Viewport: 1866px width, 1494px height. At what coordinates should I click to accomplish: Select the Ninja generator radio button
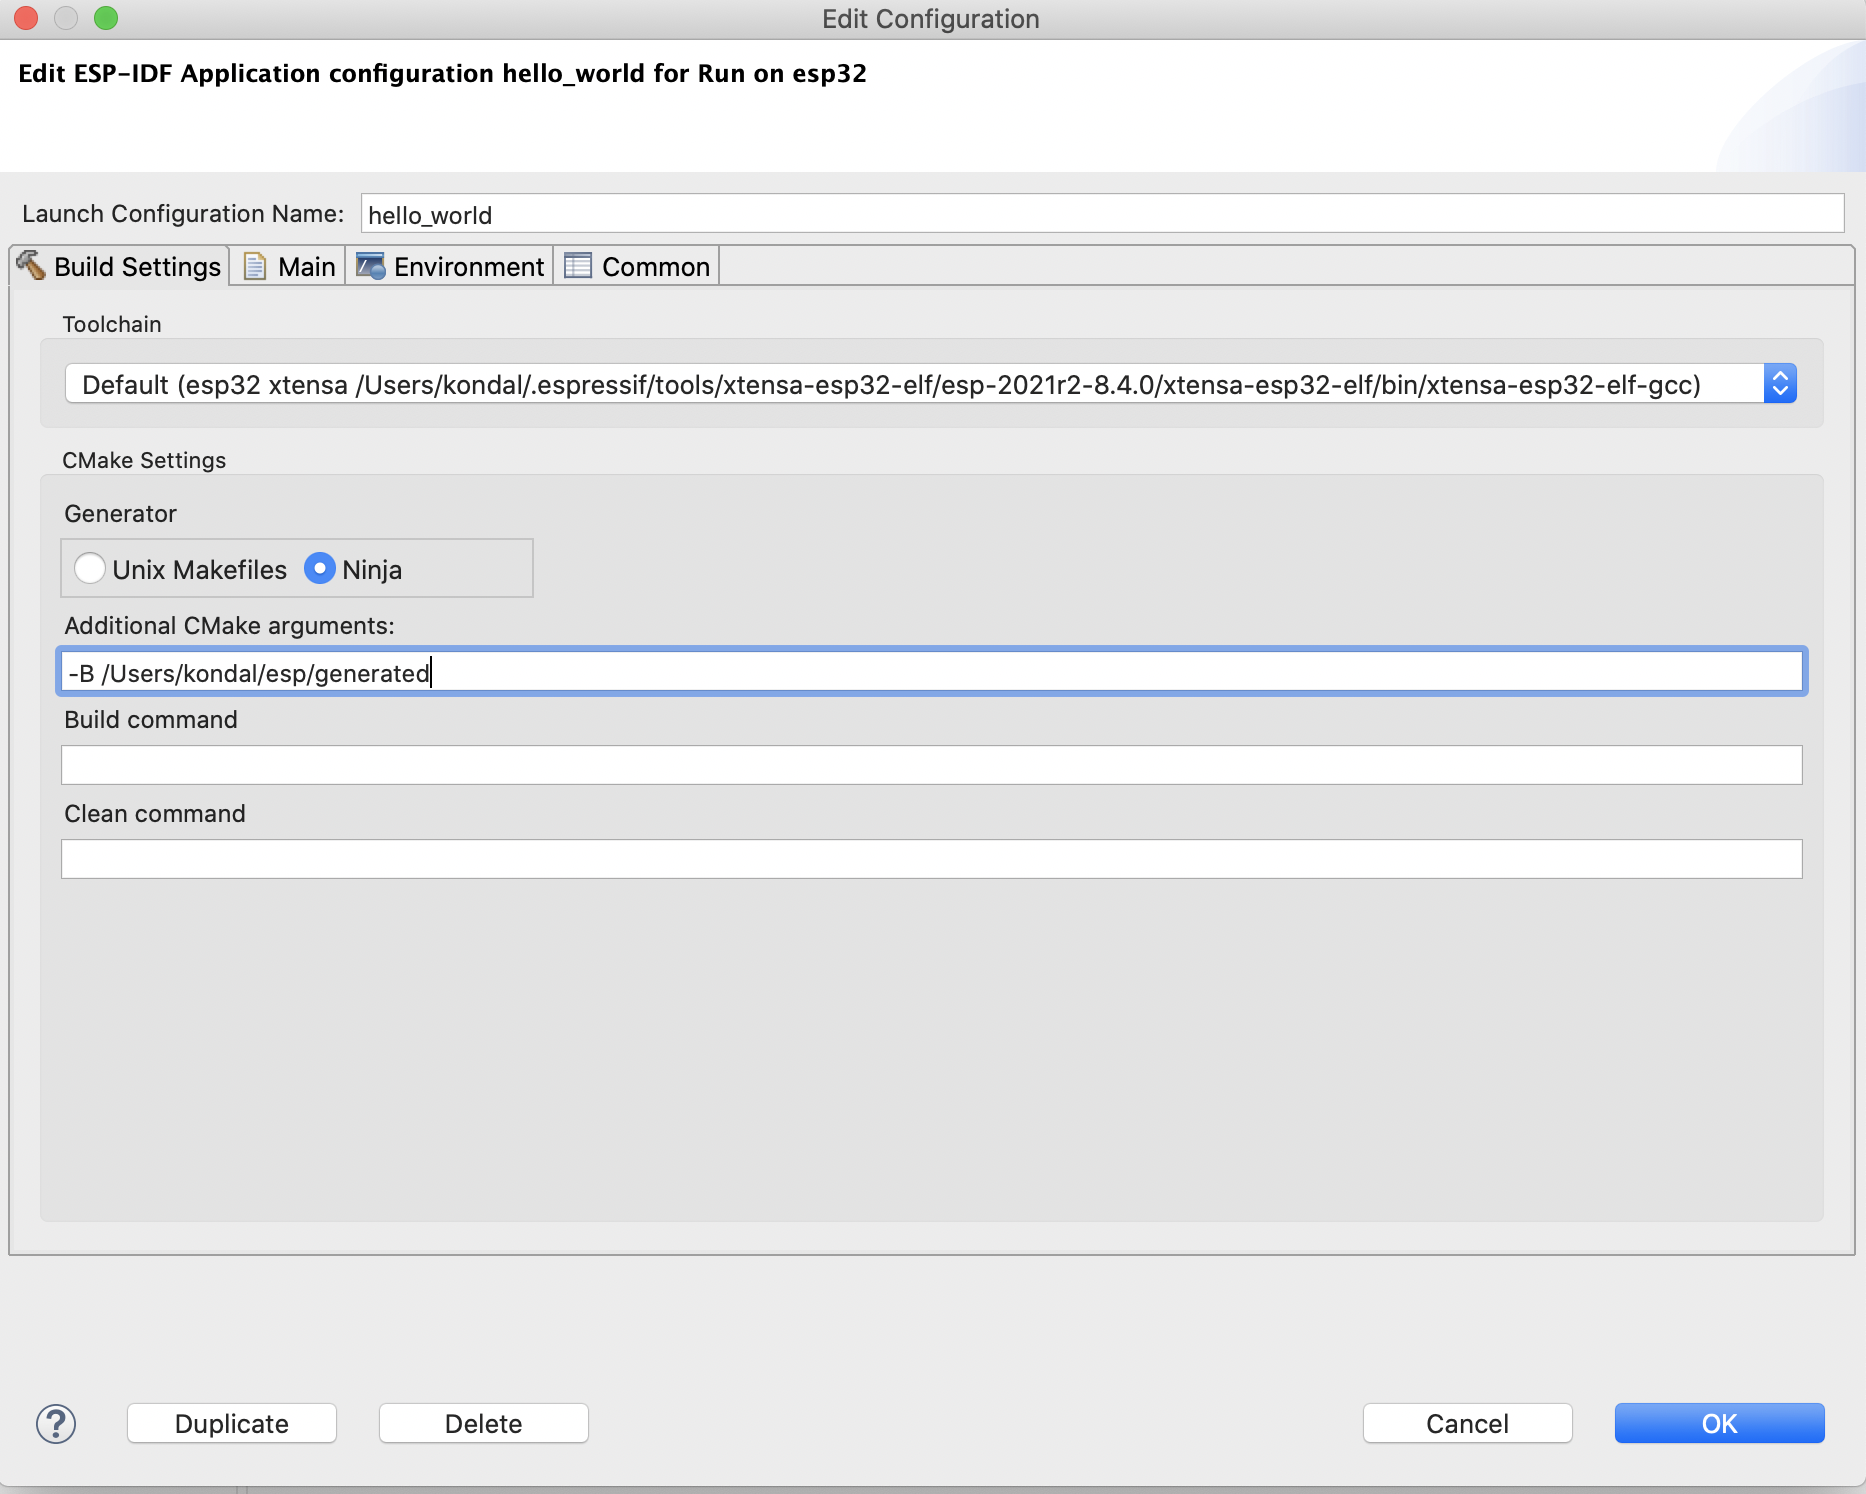[320, 568]
